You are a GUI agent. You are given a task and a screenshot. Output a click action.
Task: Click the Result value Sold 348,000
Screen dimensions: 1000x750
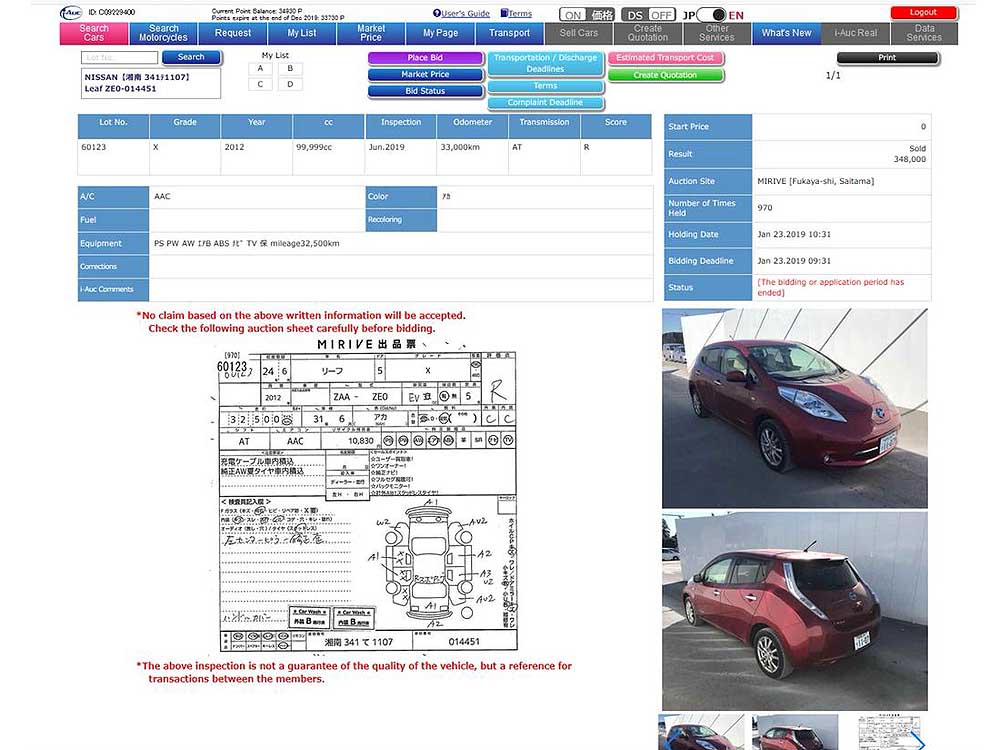[x=909, y=154]
